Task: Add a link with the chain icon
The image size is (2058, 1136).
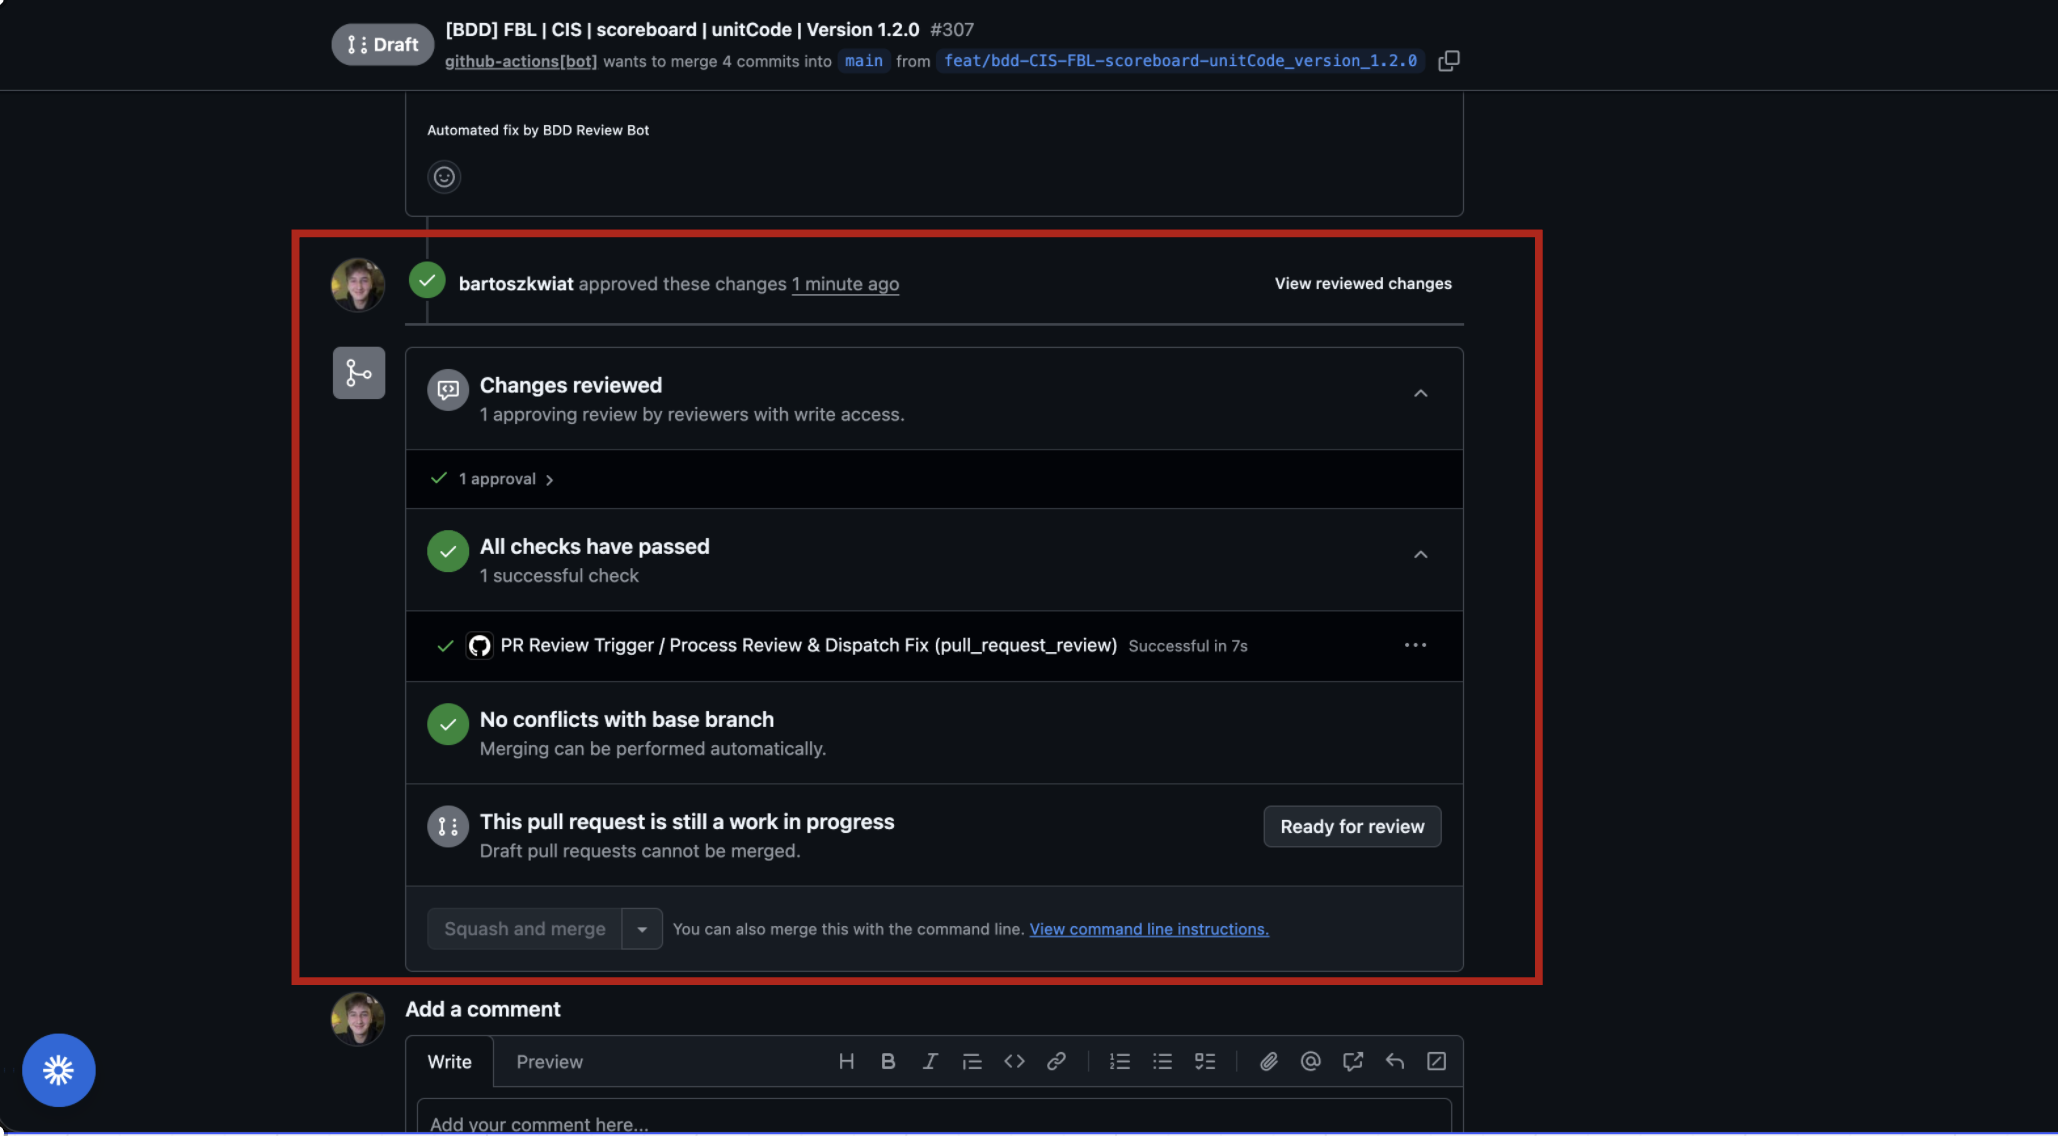Action: click(1056, 1061)
